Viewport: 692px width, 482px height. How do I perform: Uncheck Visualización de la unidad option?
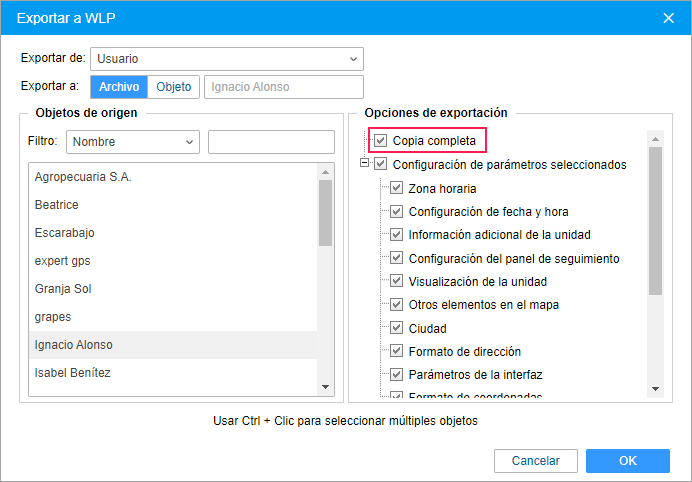(396, 281)
